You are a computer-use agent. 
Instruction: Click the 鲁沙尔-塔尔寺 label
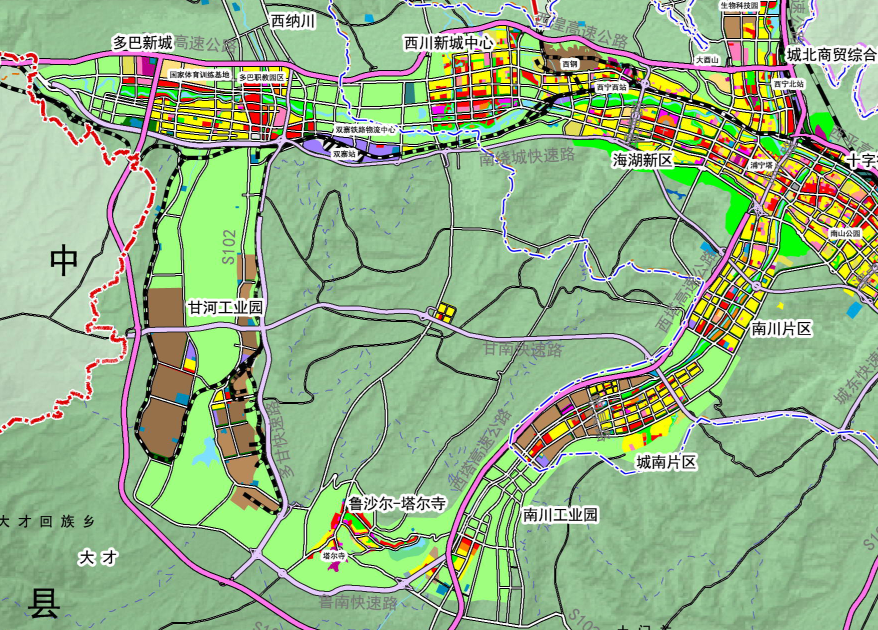pyautogui.click(x=397, y=504)
